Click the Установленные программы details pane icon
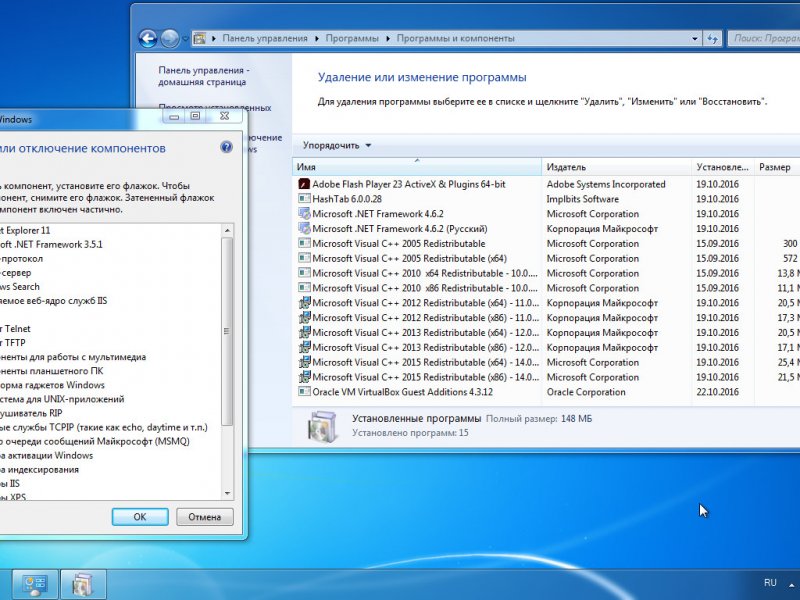Image resolution: width=800 pixels, height=600 pixels. (x=322, y=427)
